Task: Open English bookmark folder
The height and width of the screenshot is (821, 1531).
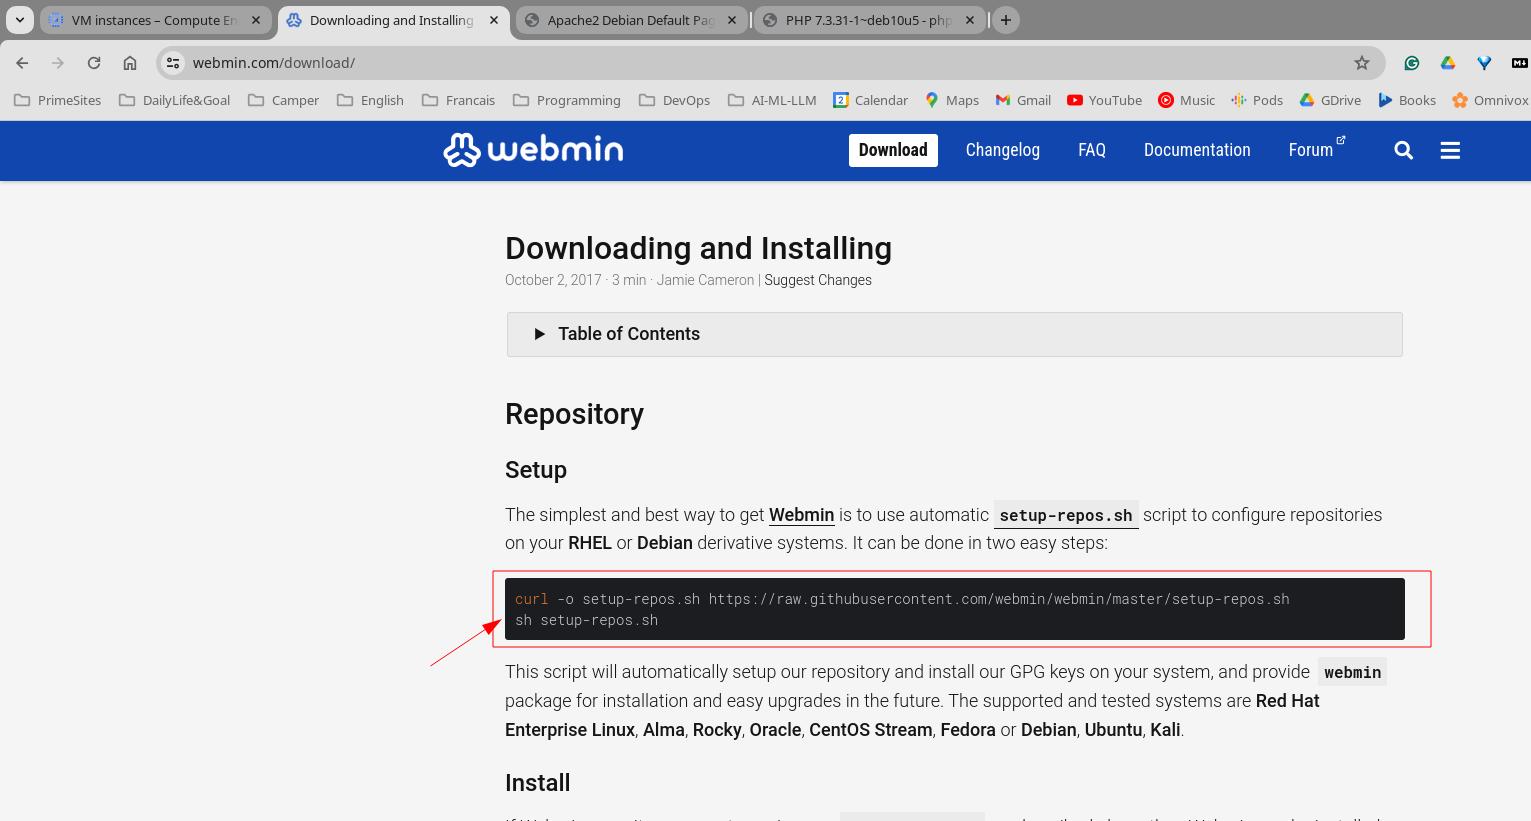Action: click(370, 100)
